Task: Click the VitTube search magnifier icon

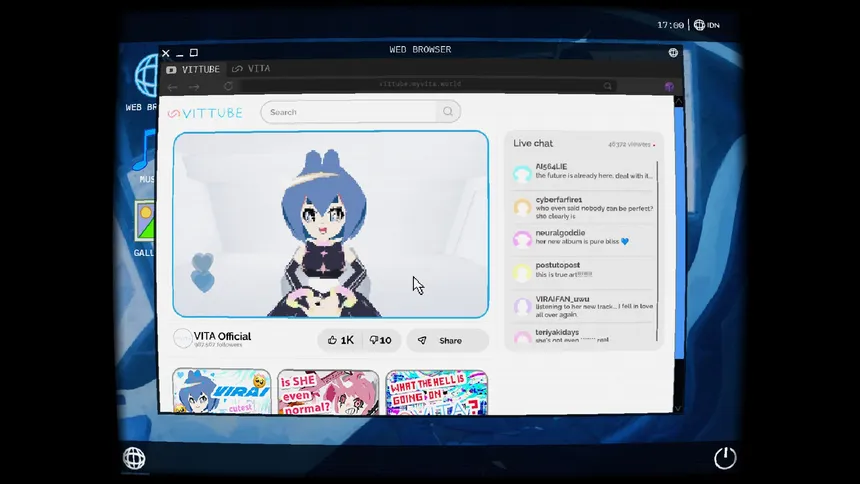Action: [x=448, y=111]
